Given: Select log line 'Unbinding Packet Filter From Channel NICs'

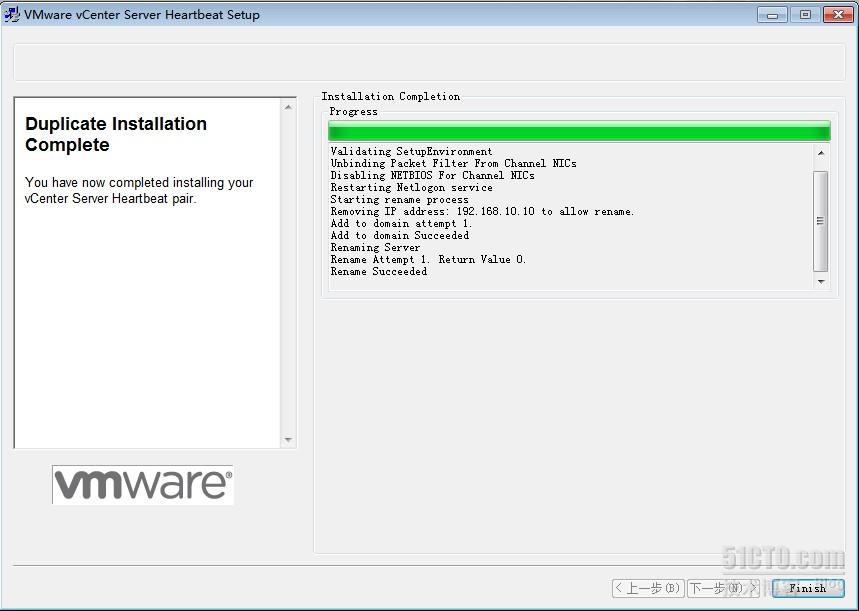Looking at the screenshot, I should (x=454, y=163).
